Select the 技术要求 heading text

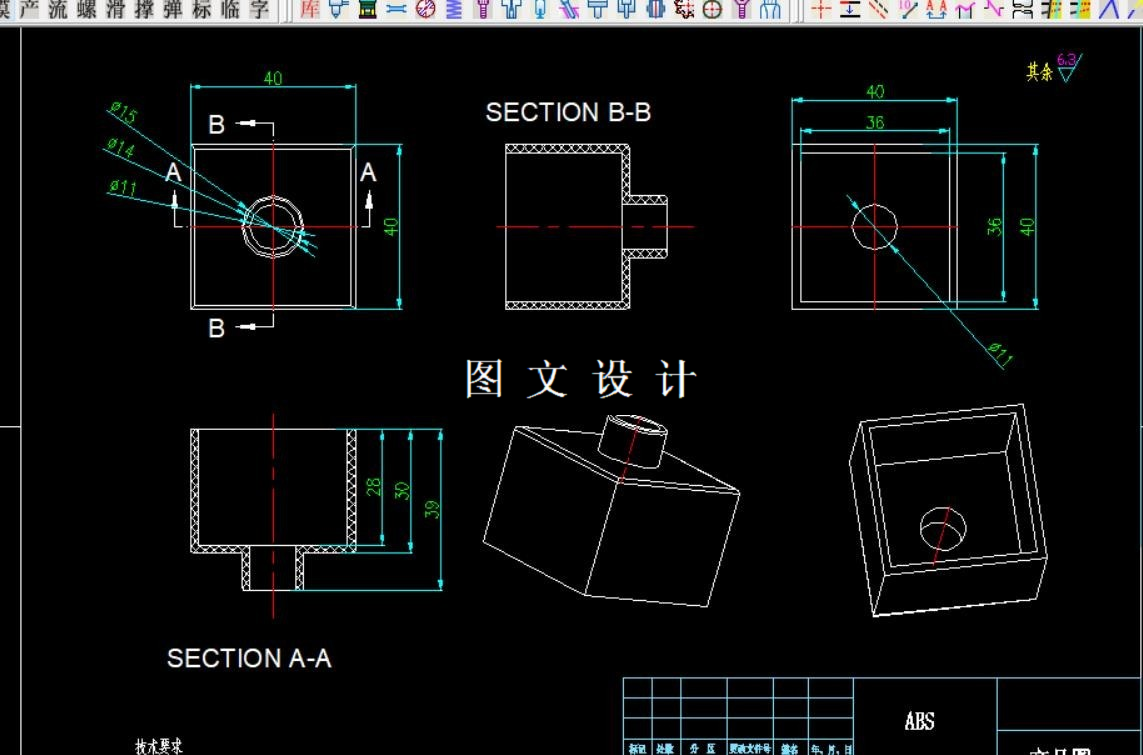(x=158, y=747)
